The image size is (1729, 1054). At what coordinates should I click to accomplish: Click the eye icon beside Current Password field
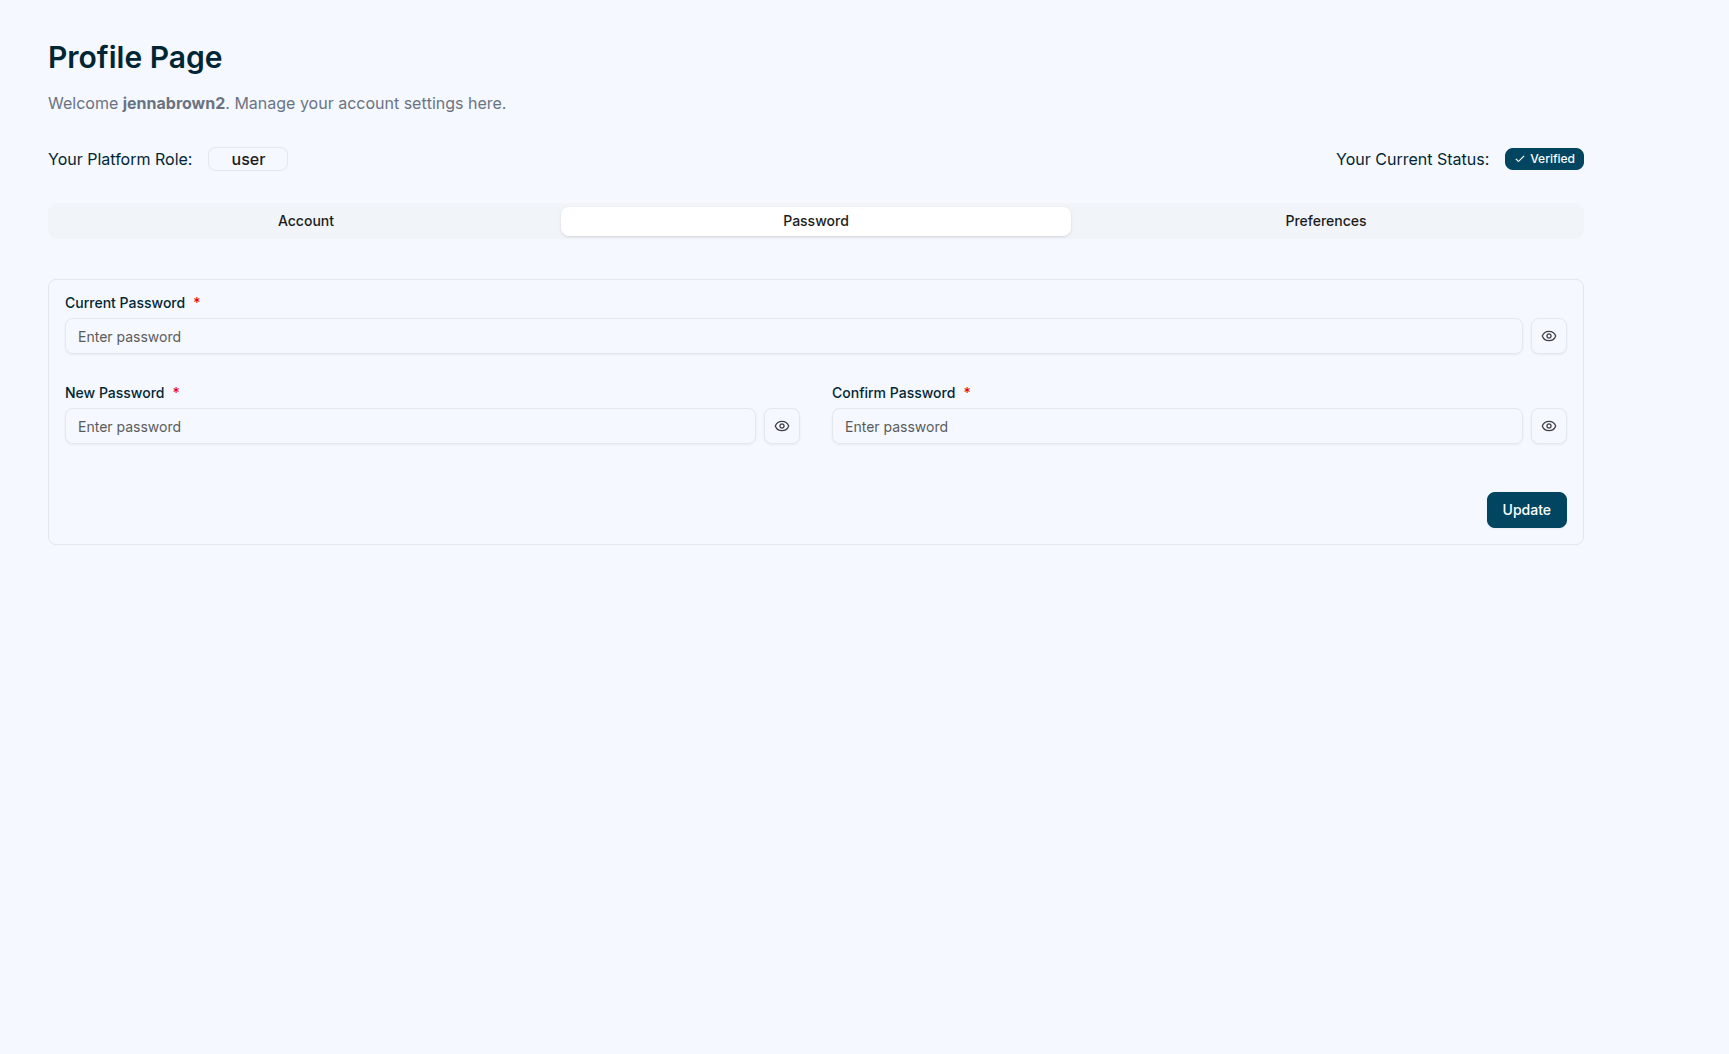(1548, 336)
